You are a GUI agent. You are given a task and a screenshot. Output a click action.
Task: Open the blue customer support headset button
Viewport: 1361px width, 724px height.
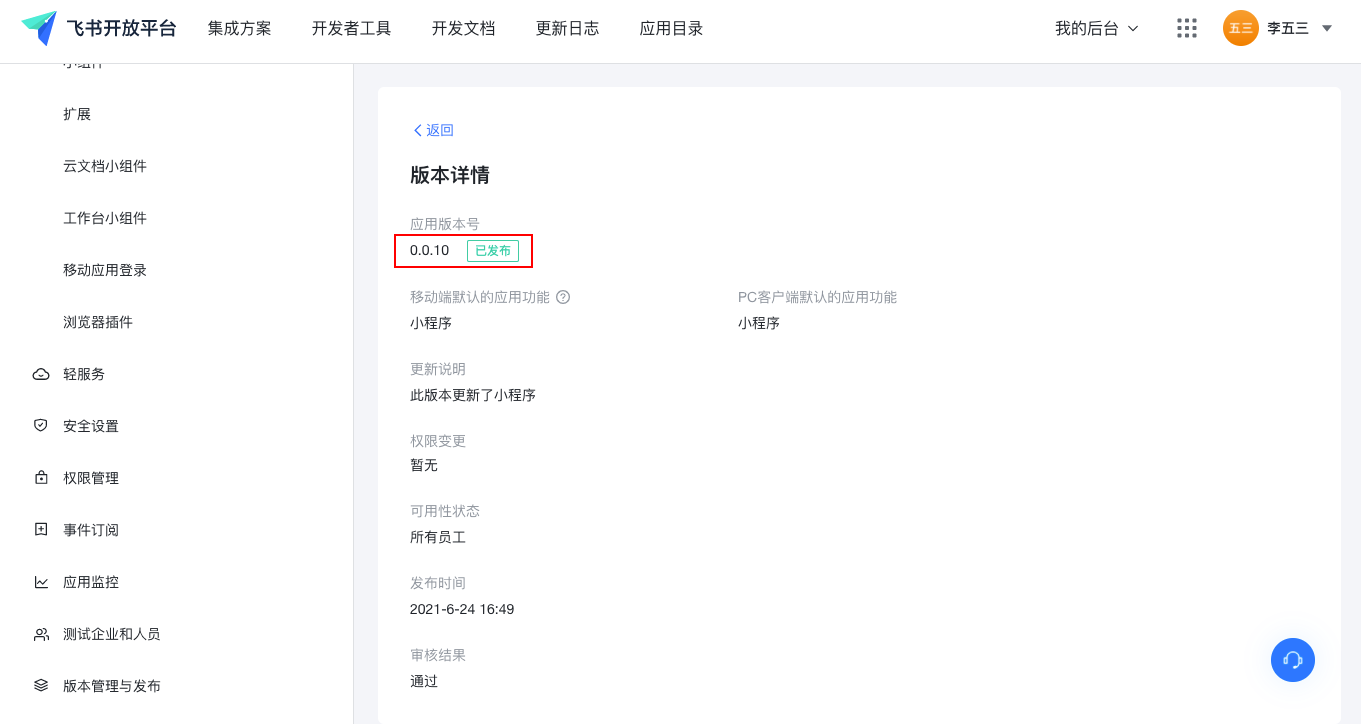(x=1292, y=660)
